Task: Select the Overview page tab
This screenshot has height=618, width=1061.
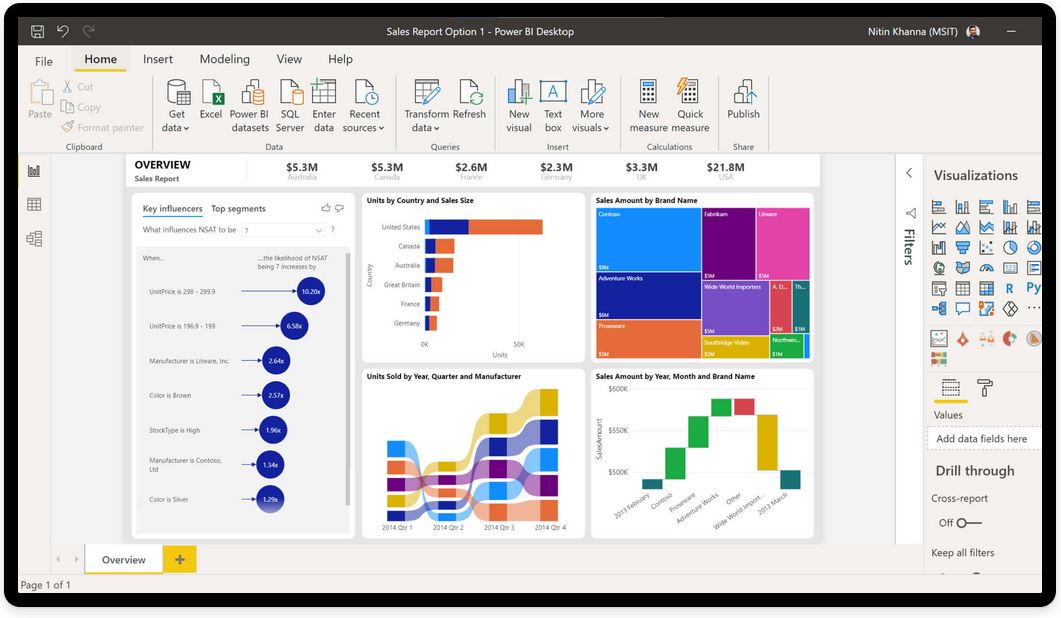Action: pos(124,560)
